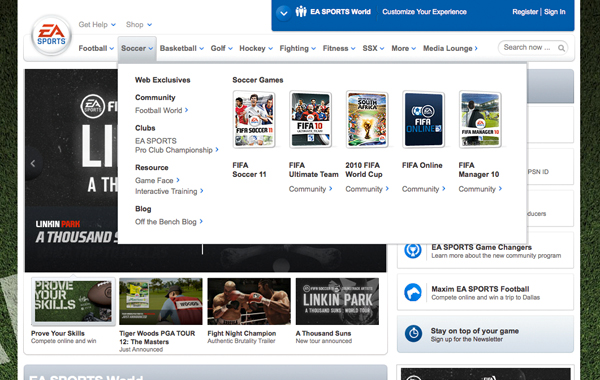This screenshot has width=600, height=380.
Task: Click the FIFA Online title
Action: 422,165
